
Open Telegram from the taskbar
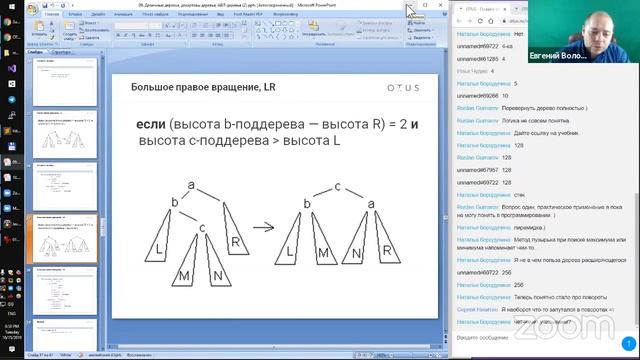click(x=12, y=100)
